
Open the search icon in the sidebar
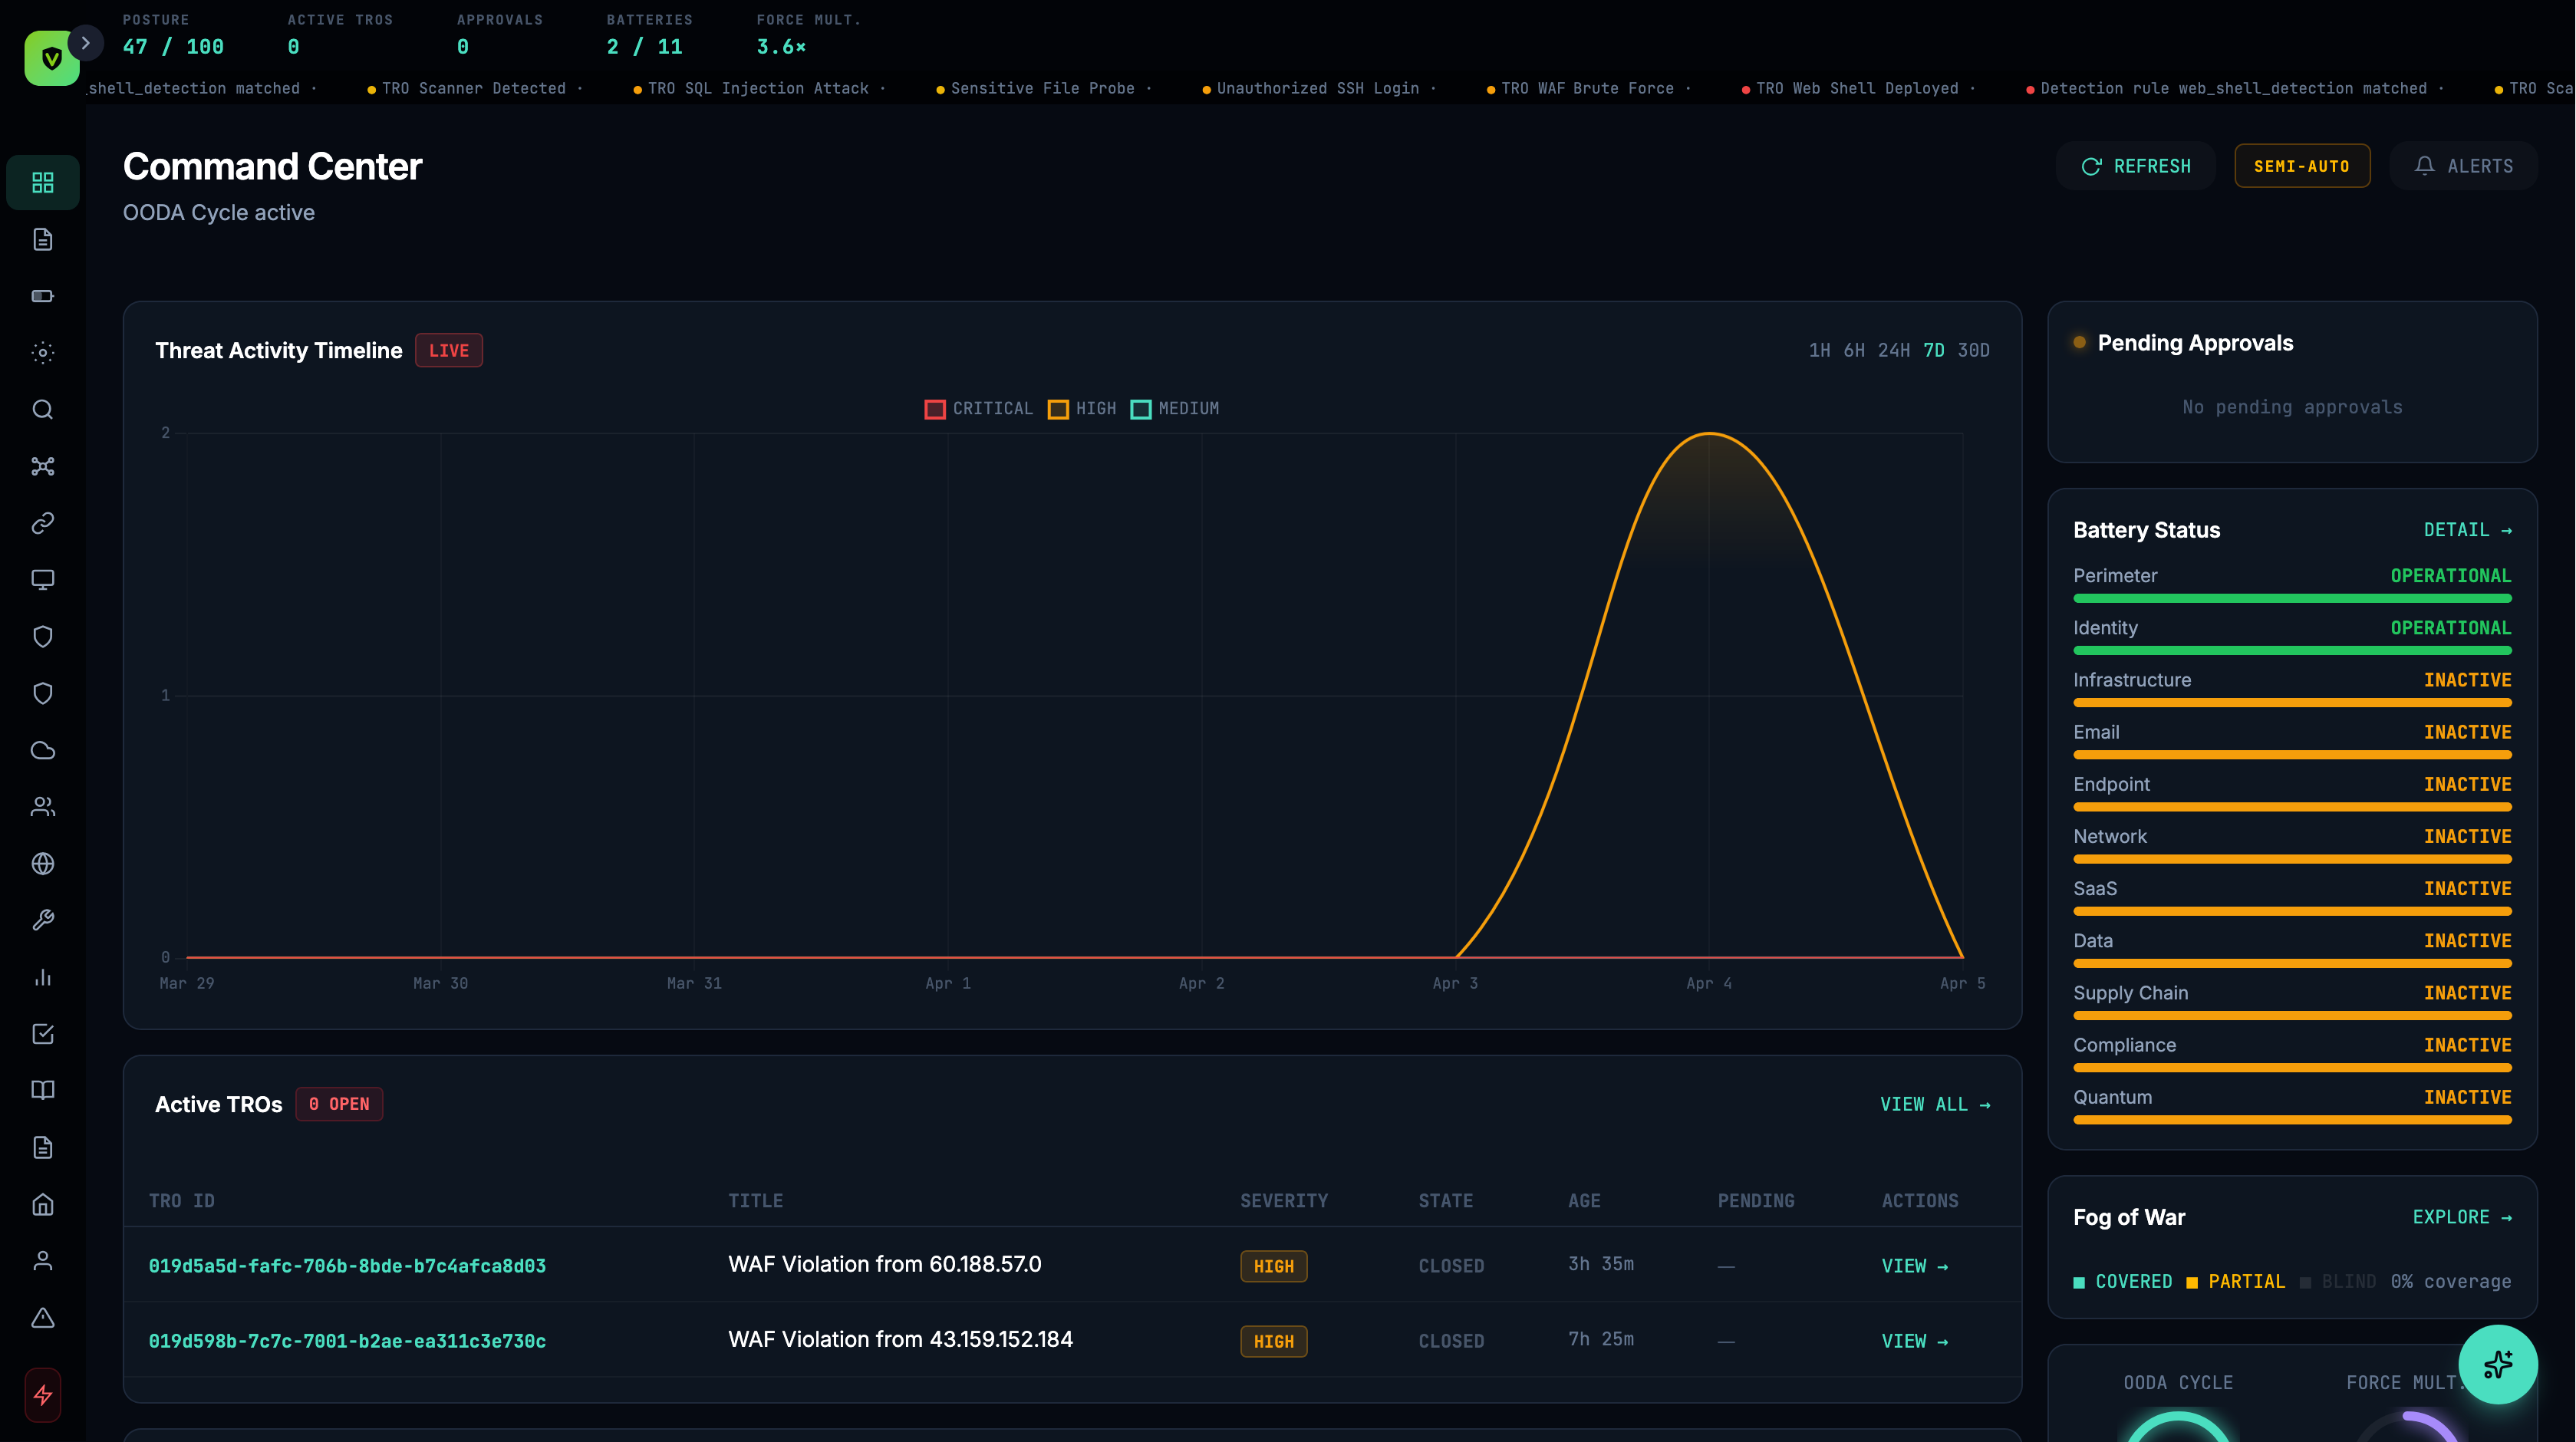(x=42, y=410)
